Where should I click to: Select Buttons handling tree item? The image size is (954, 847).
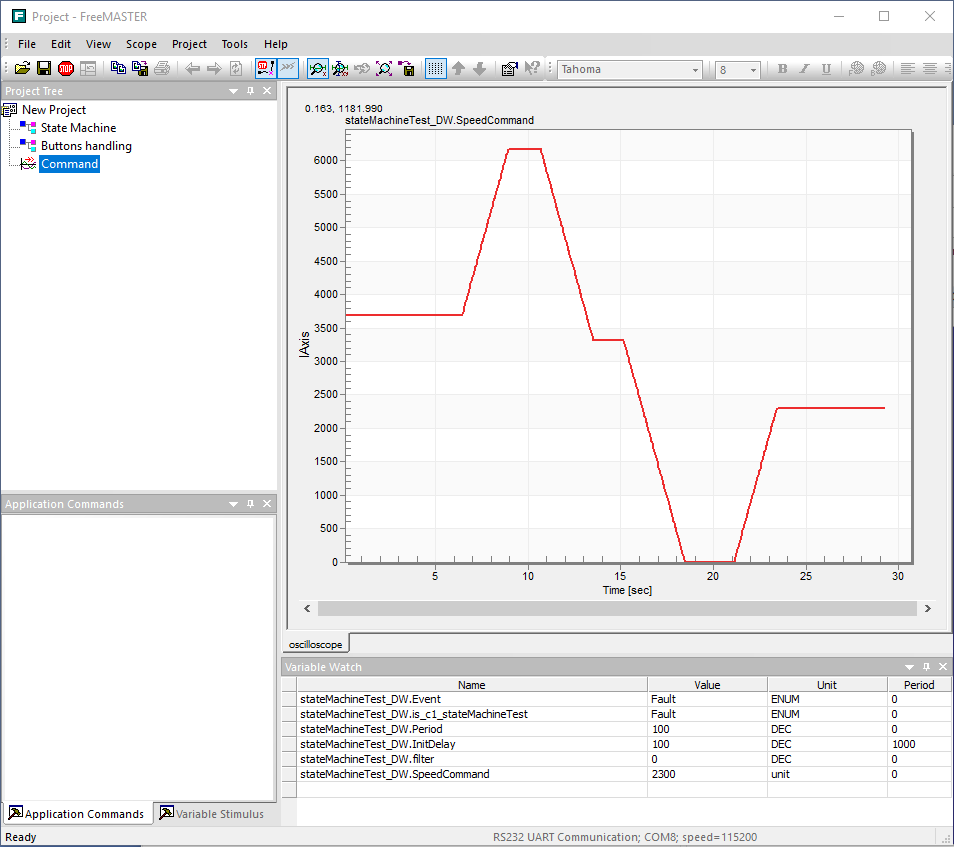click(x=86, y=147)
